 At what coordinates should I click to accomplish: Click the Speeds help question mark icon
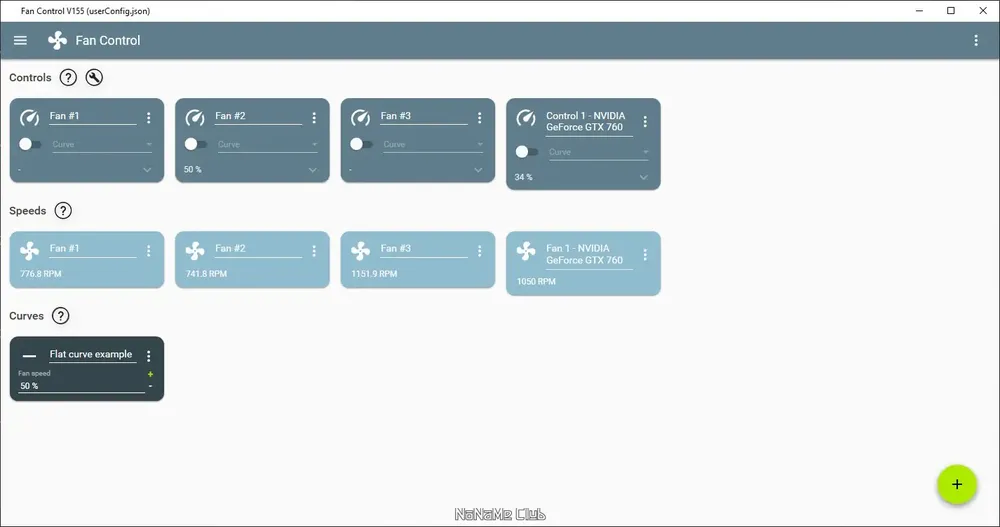(63, 211)
